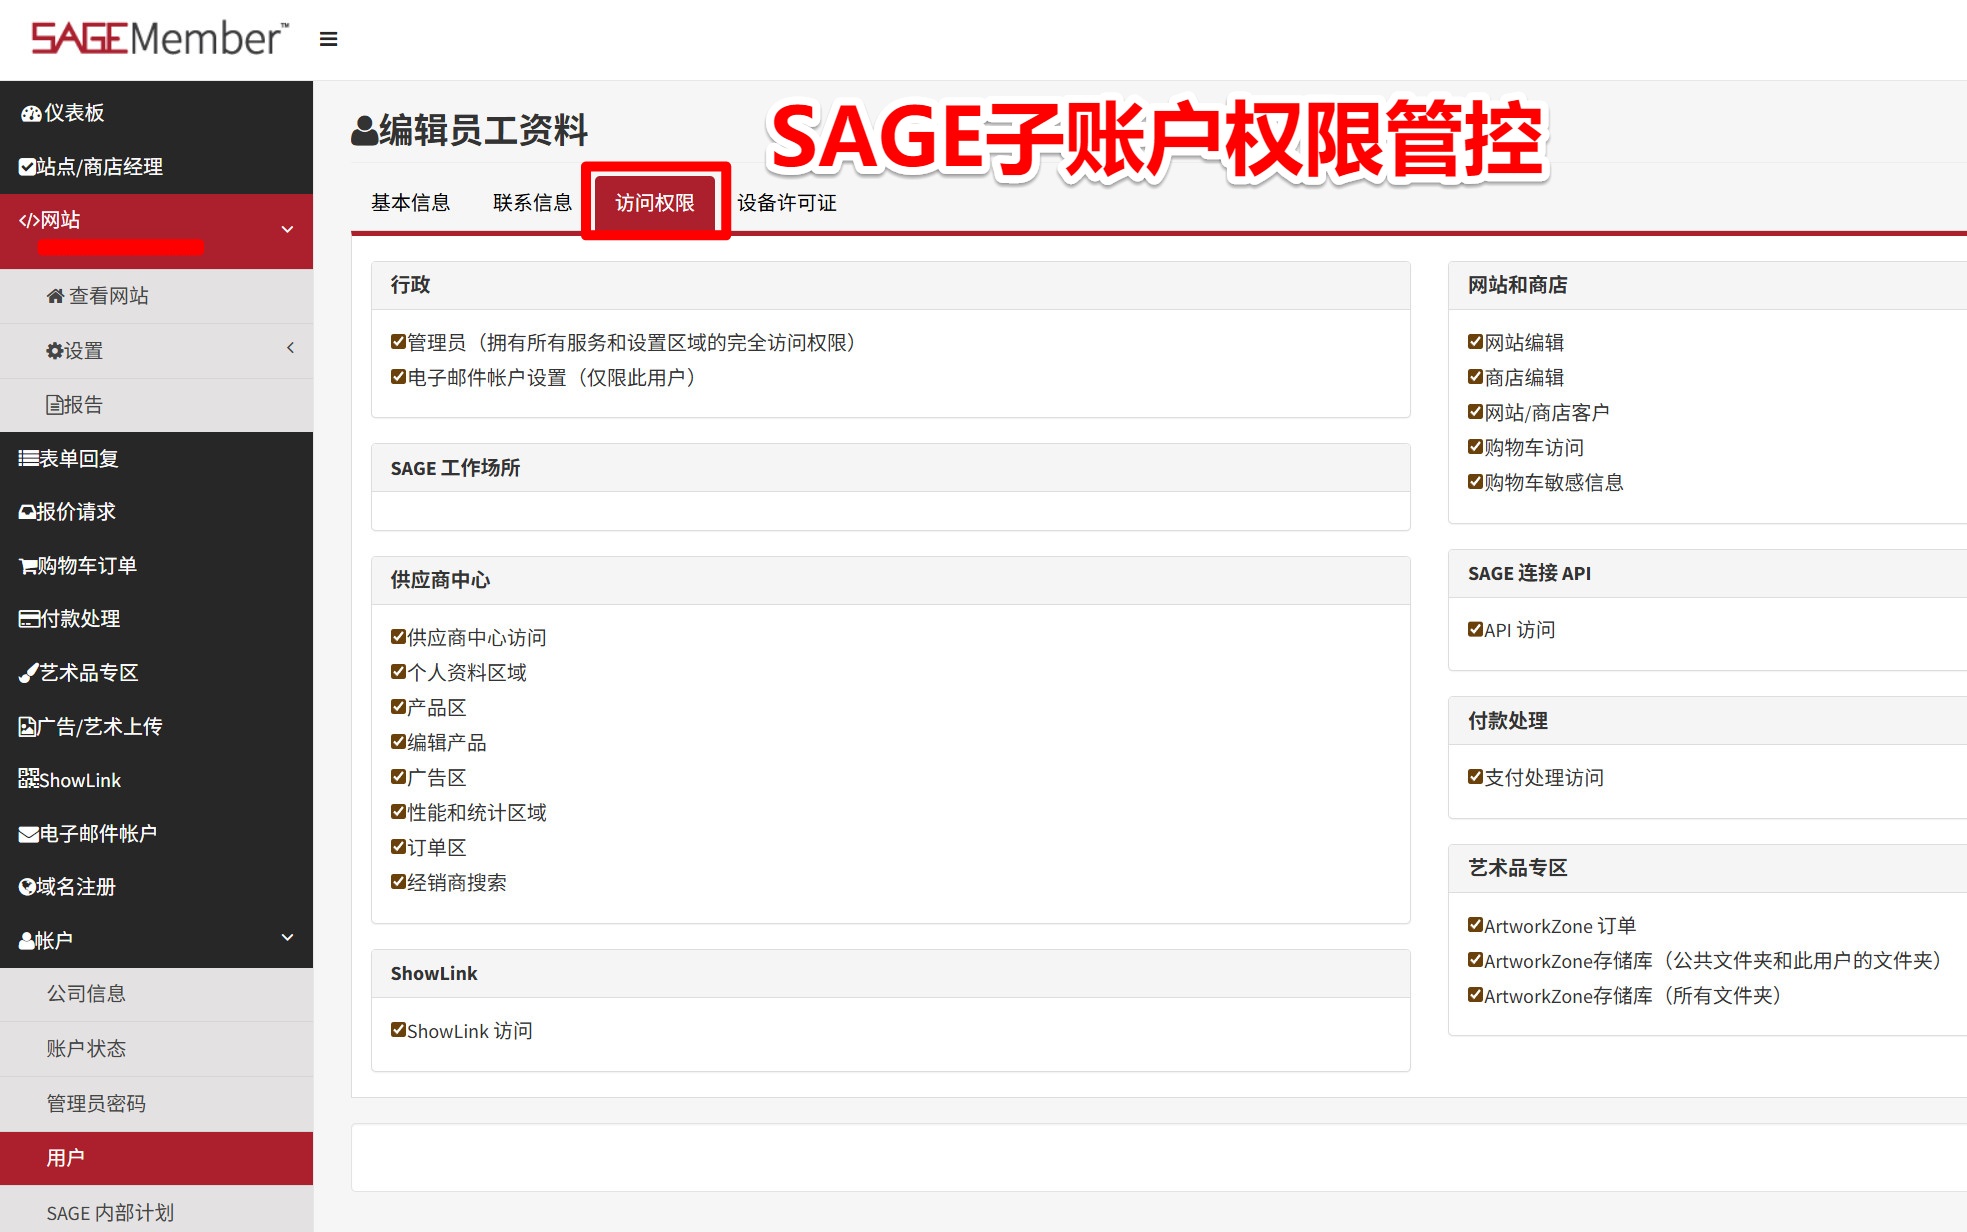Open the device license tab
The width and height of the screenshot is (1967, 1232).
pos(786,203)
